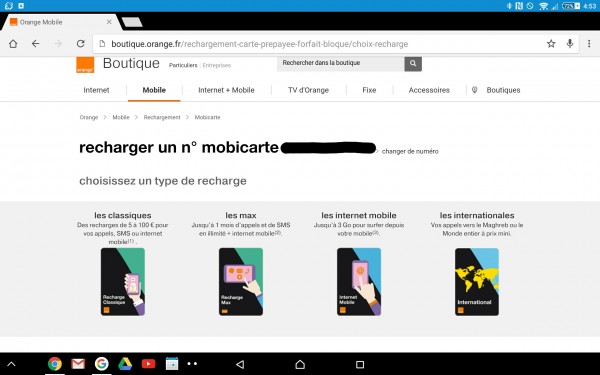Close the Orange Mobile browser tab
Viewport: 600px width, 375px height.
[109, 22]
